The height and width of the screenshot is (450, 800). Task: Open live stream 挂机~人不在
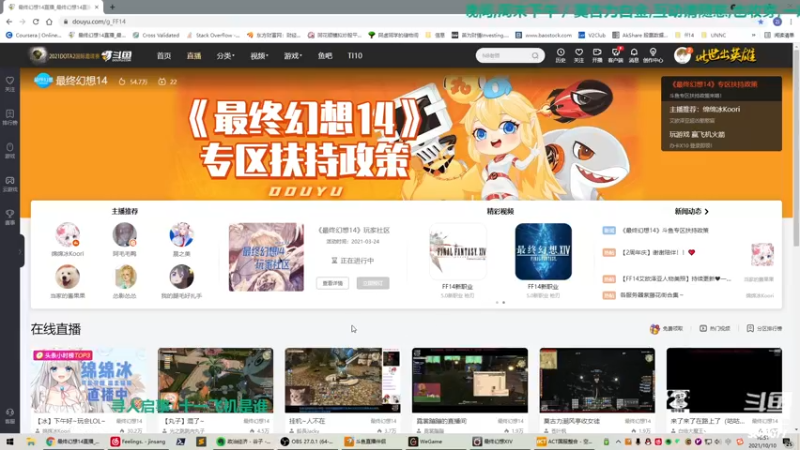pyautogui.click(x=342, y=381)
